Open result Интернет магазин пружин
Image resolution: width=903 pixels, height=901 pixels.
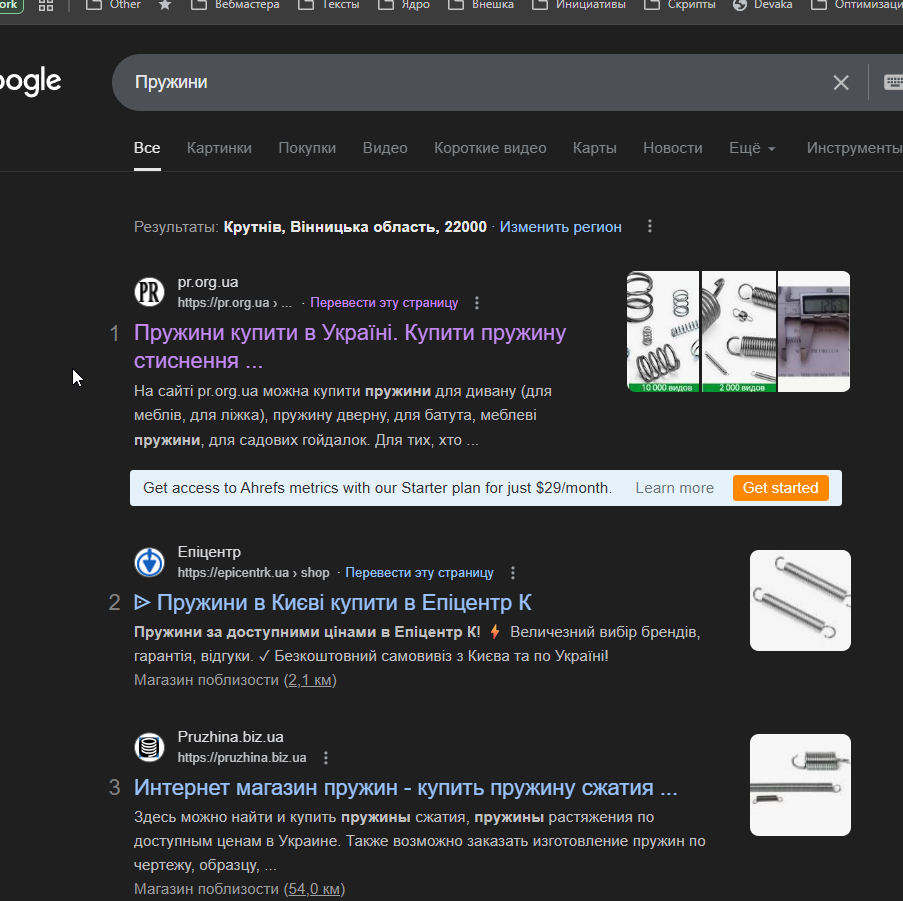[x=405, y=788]
